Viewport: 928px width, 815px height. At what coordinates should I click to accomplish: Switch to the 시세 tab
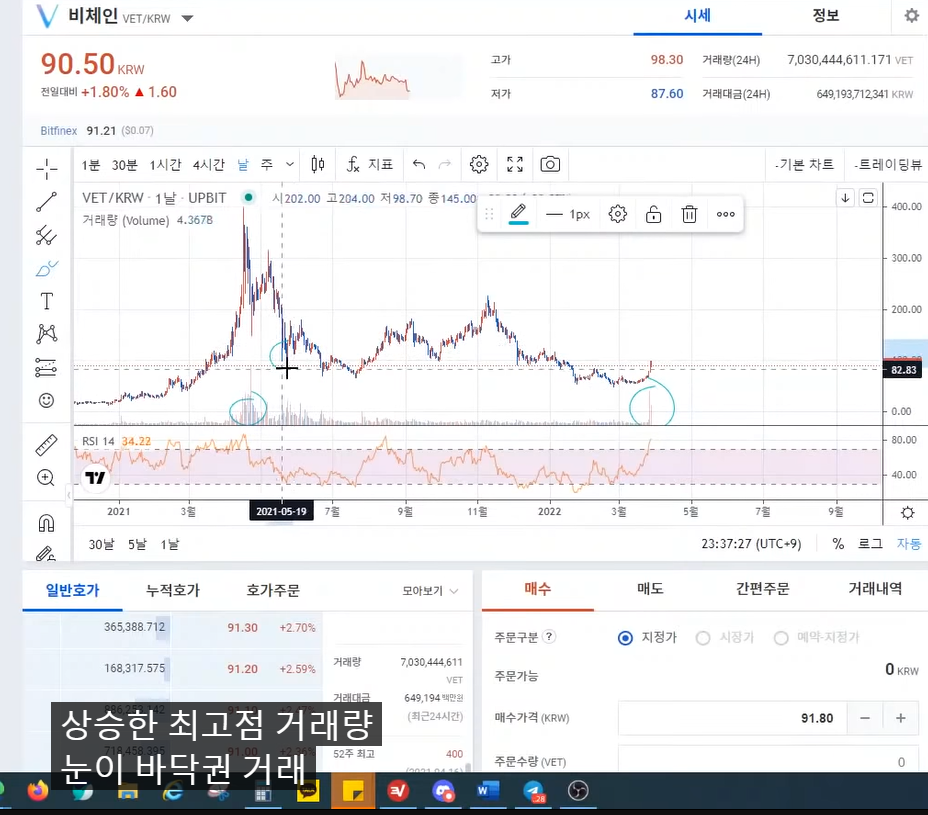(x=697, y=16)
